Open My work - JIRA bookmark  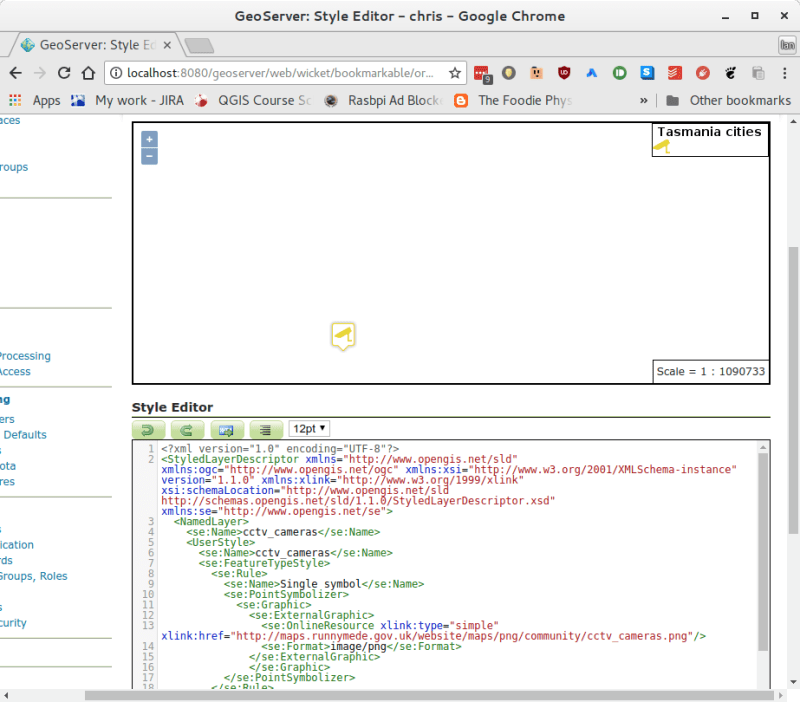point(128,101)
